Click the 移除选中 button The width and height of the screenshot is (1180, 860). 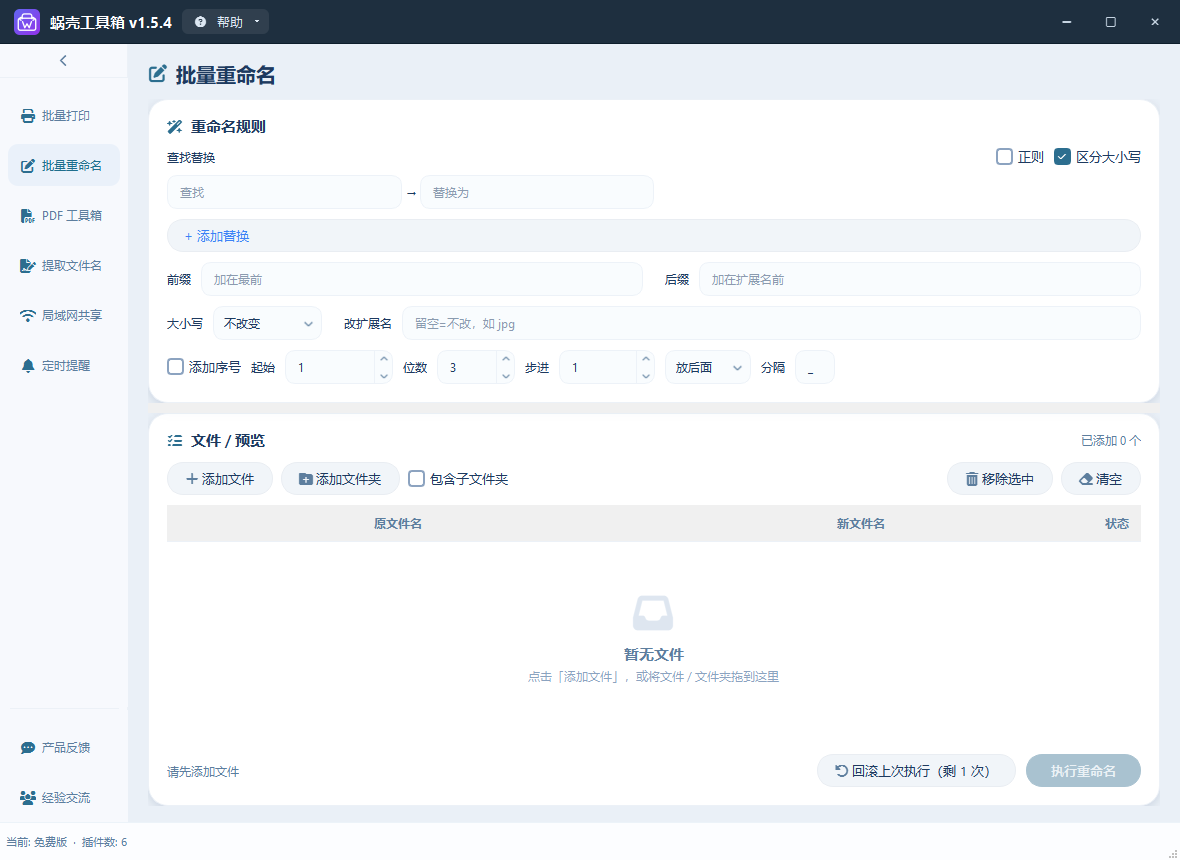[999, 479]
